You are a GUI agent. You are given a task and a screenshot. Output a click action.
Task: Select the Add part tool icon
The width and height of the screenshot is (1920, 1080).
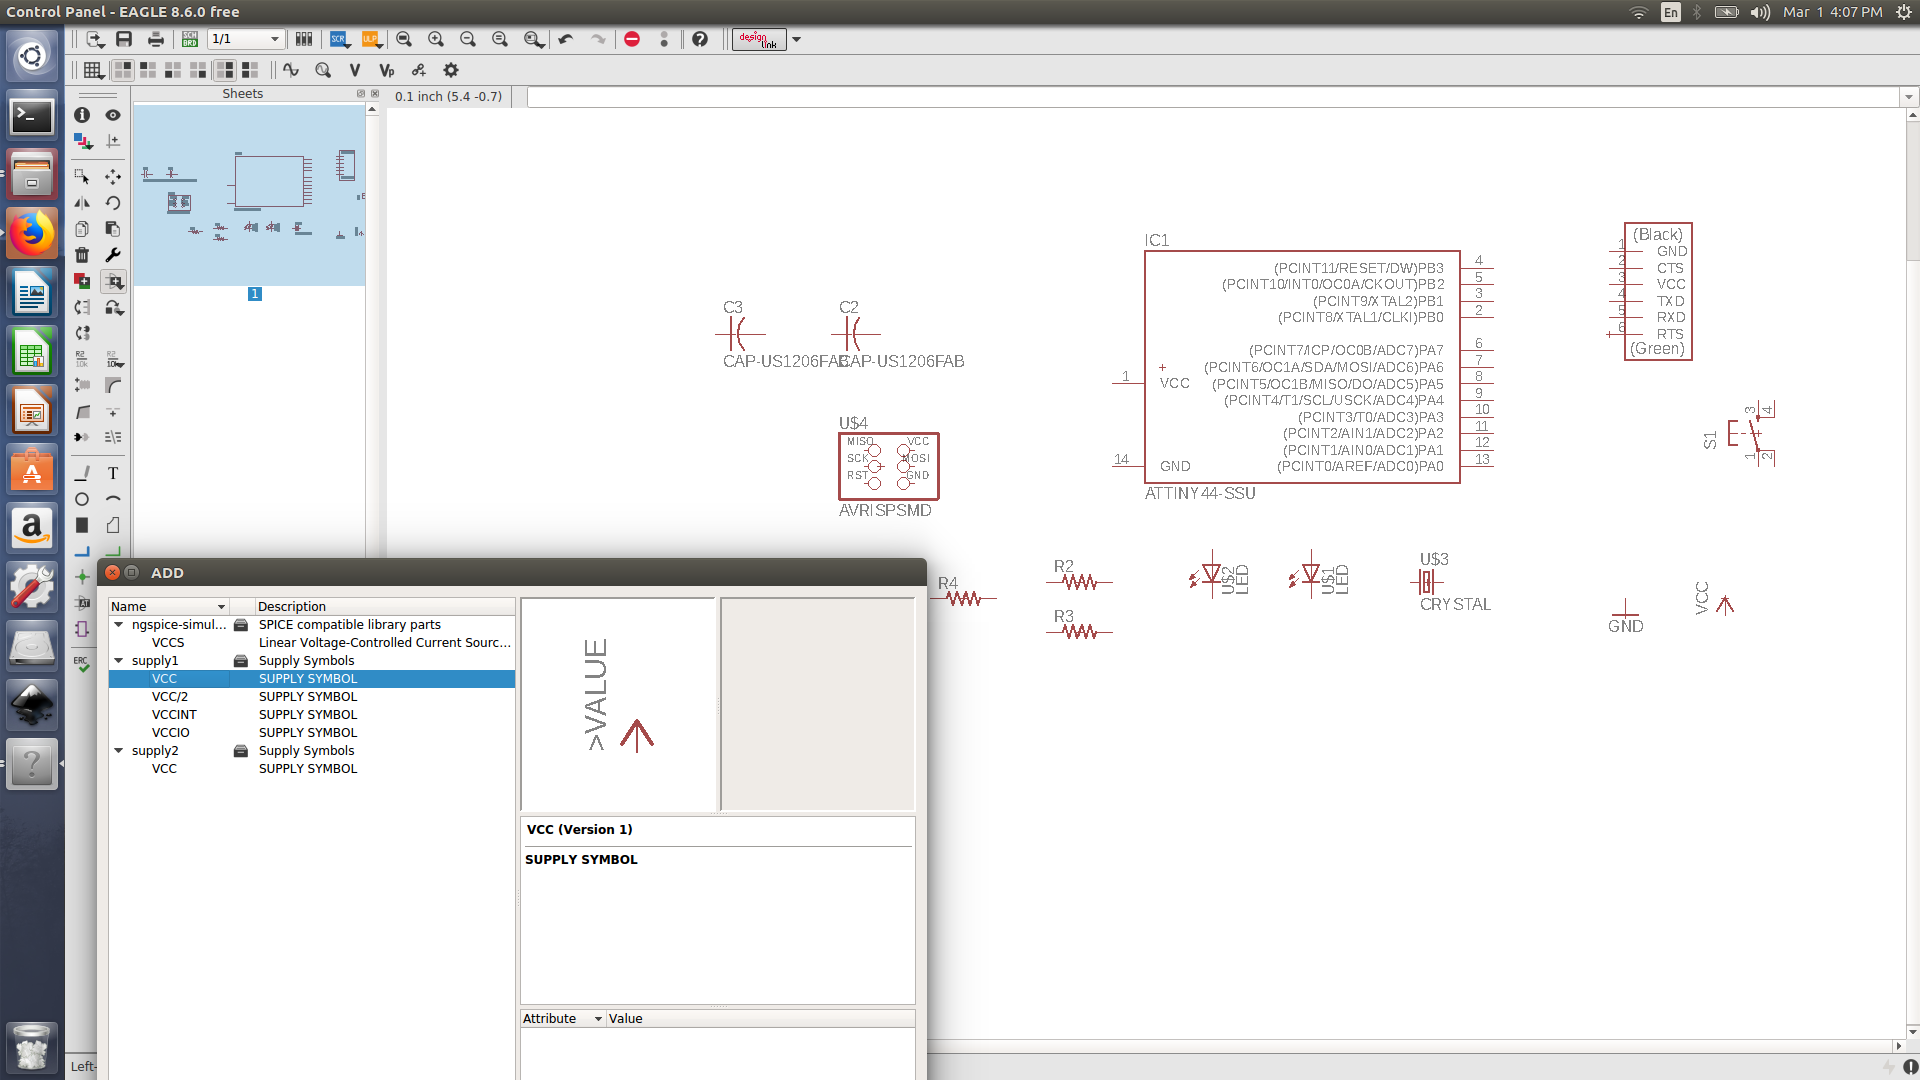pyautogui.click(x=113, y=281)
